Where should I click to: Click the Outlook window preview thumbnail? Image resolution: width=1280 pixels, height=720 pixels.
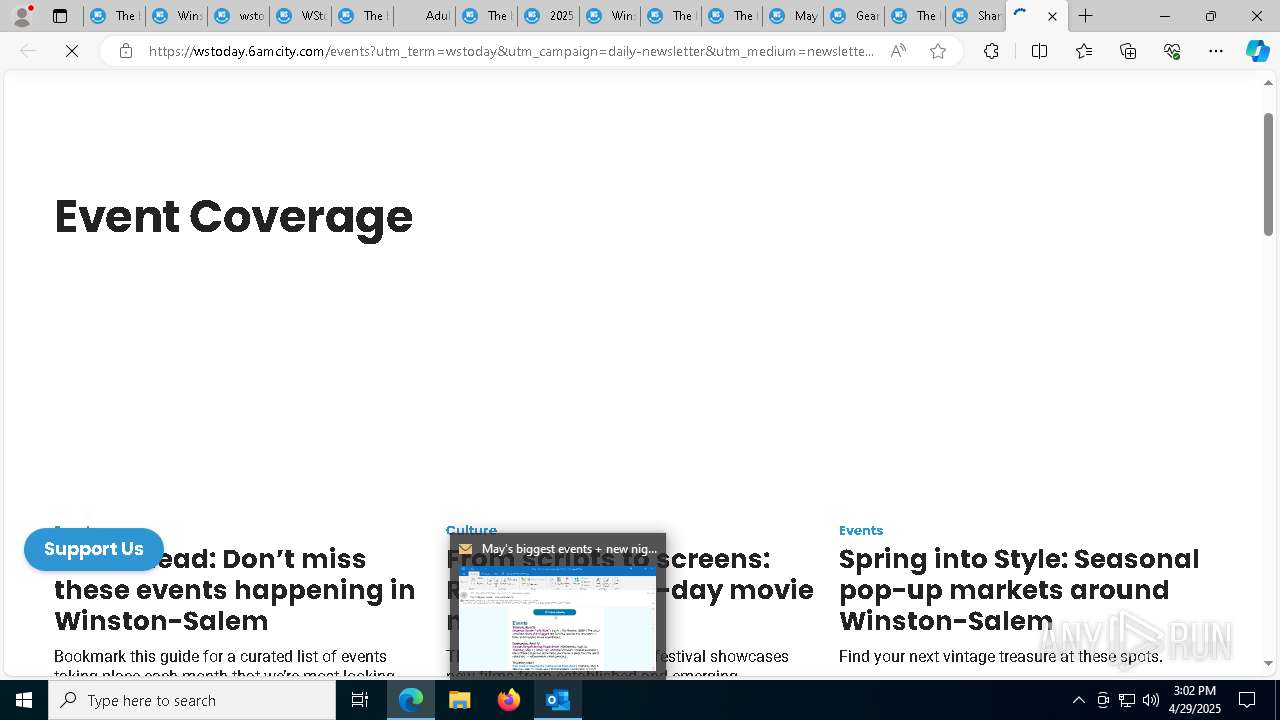(x=557, y=618)
